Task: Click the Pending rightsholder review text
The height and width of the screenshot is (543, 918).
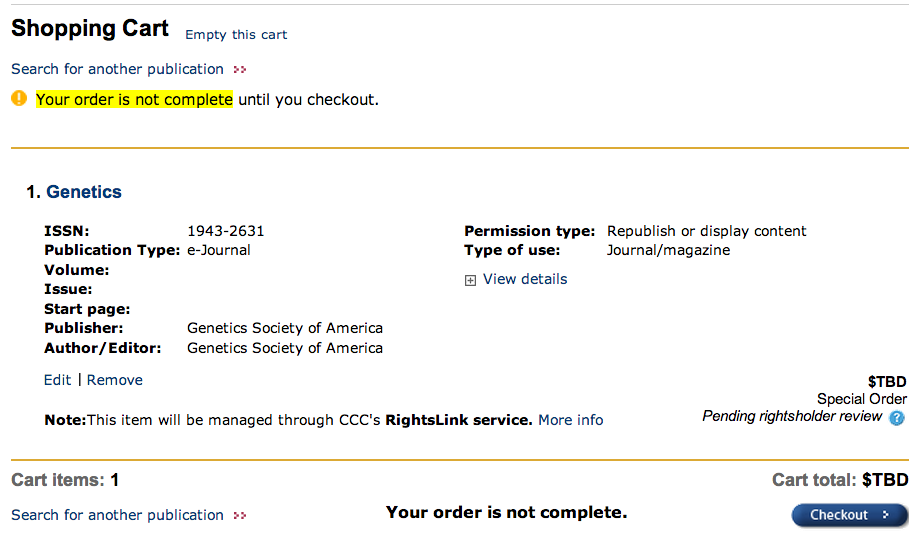Action: (x=792, y=416)
